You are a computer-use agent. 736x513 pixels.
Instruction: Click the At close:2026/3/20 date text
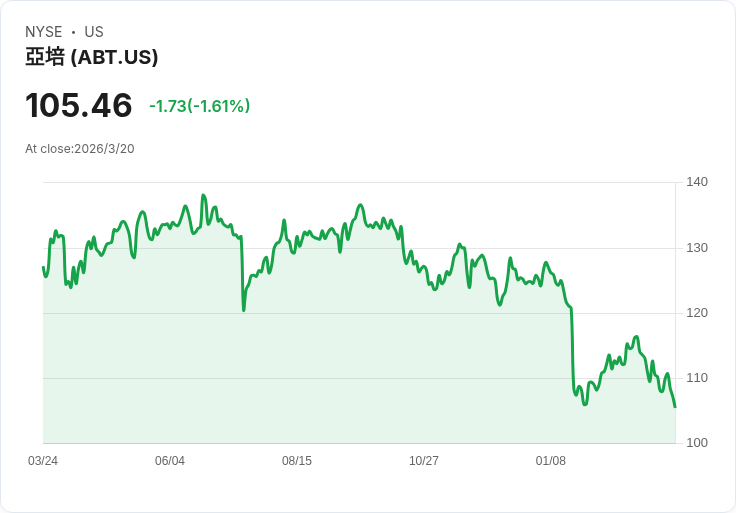tap(80, 149)
